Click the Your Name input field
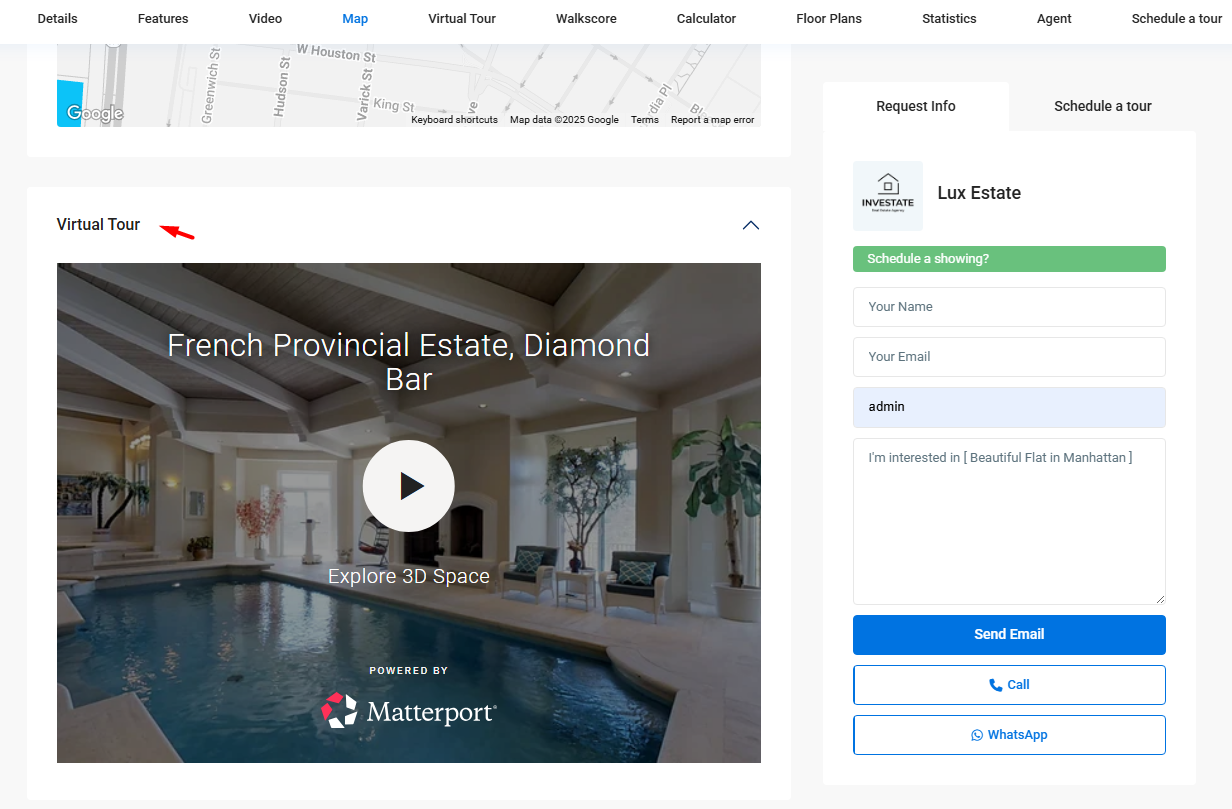 pos(1008,307)
